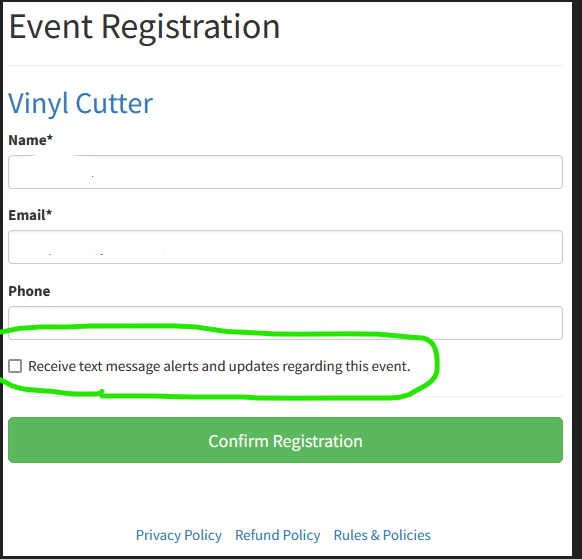Tick the text message alerts checkbox
The image size is (582, 559).
[15, 366]
